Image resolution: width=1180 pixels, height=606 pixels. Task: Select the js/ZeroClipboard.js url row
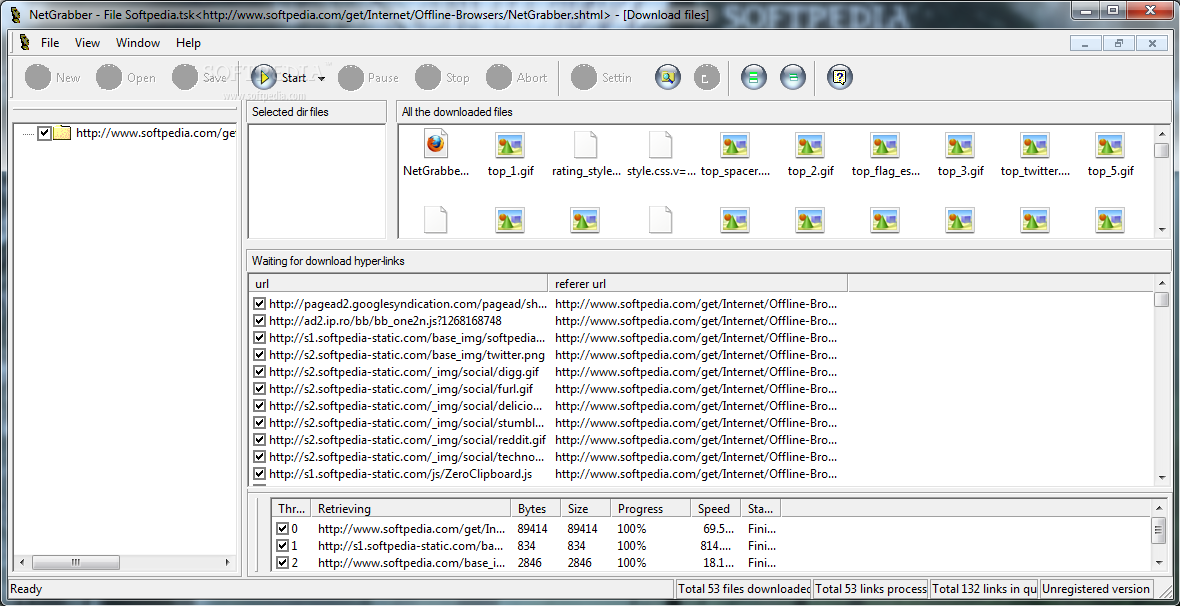400,474
